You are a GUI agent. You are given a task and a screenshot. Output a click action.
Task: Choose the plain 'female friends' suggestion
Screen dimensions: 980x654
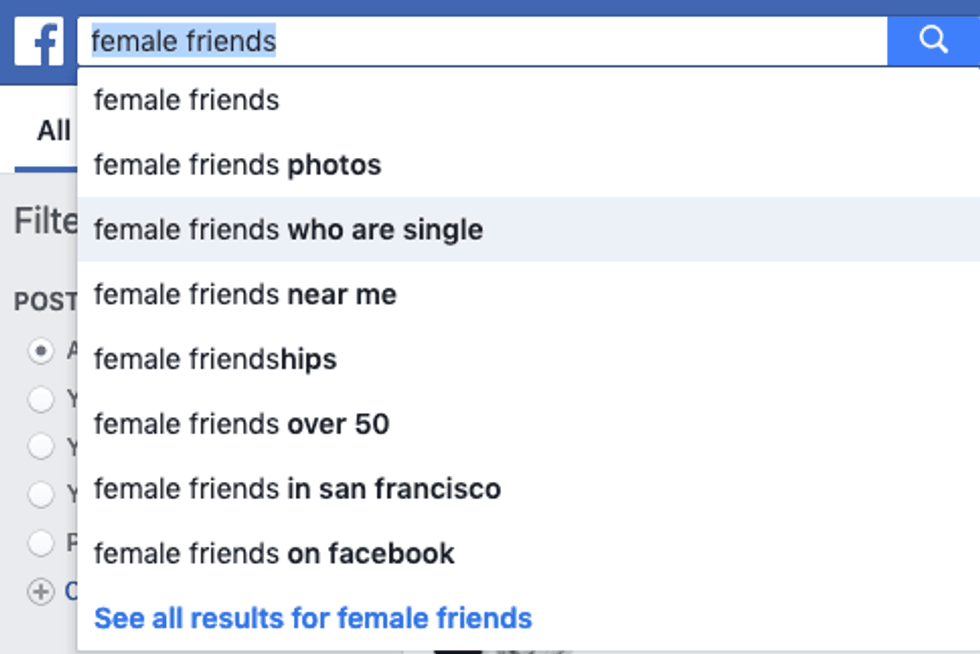187,100
